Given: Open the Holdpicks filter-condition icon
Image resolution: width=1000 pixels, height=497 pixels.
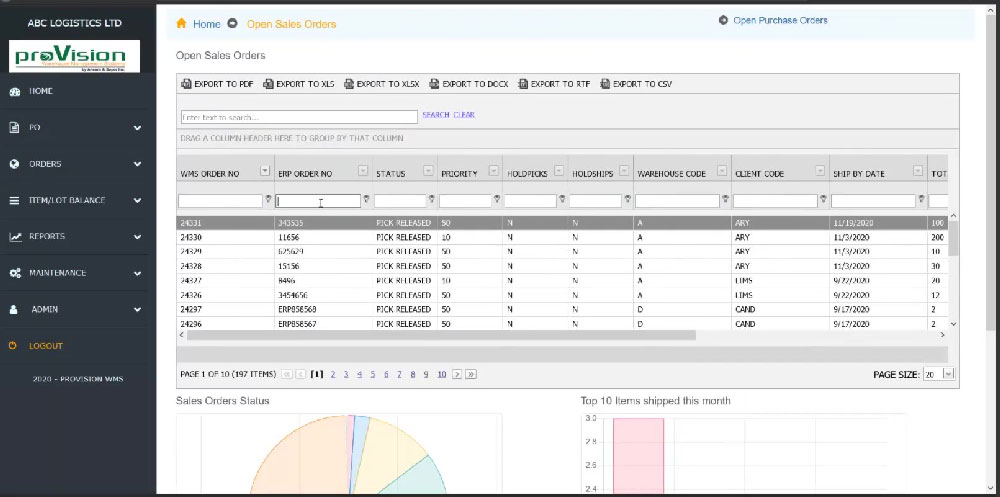Looking at the screenshot, I should pos(562,199).
